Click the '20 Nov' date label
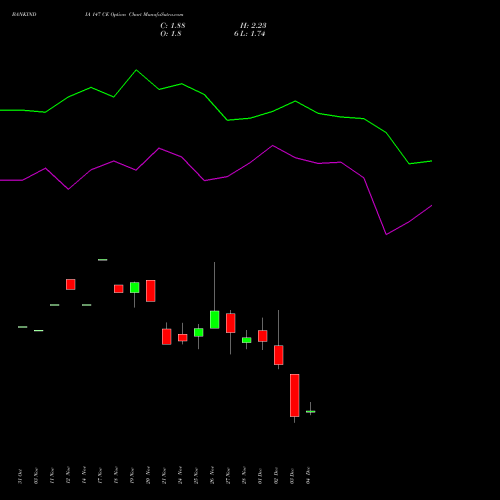Image resolution: width=500 pixels, height=500 pixels. pos(148,476)
